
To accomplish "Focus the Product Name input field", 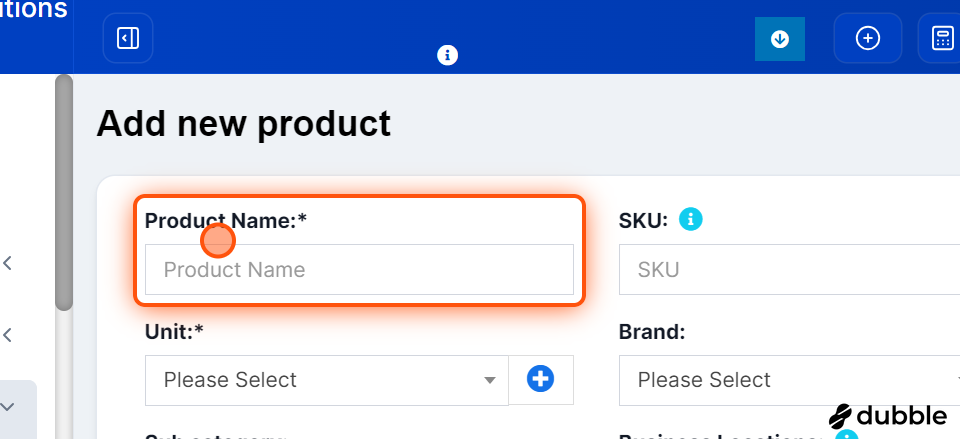I will pyautogui.click(x=359, y=269).
